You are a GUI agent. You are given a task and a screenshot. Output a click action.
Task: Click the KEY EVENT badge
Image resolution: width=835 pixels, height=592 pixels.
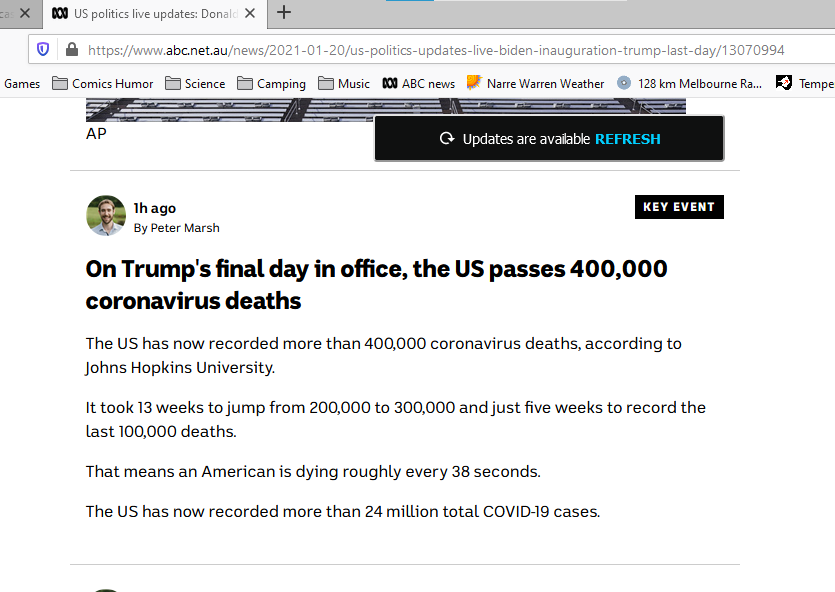click(x=679, y=207)
